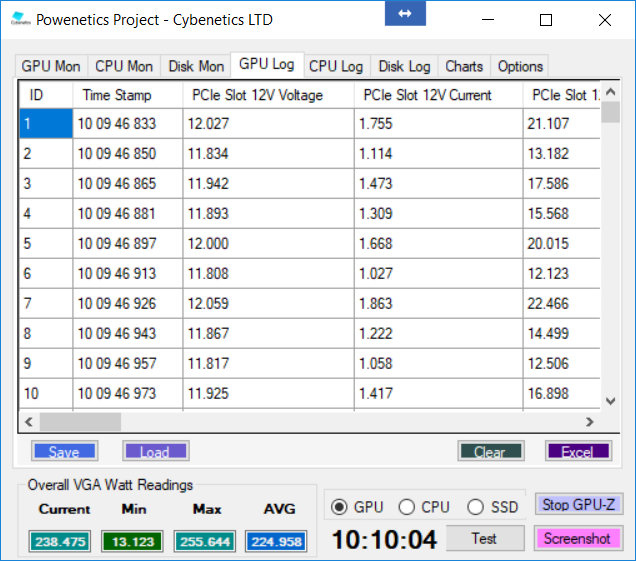Switch to the GPU Mon tab
The height and width of the screenshot is (561, 636).
pyautogui.click(x=51, y=66)
